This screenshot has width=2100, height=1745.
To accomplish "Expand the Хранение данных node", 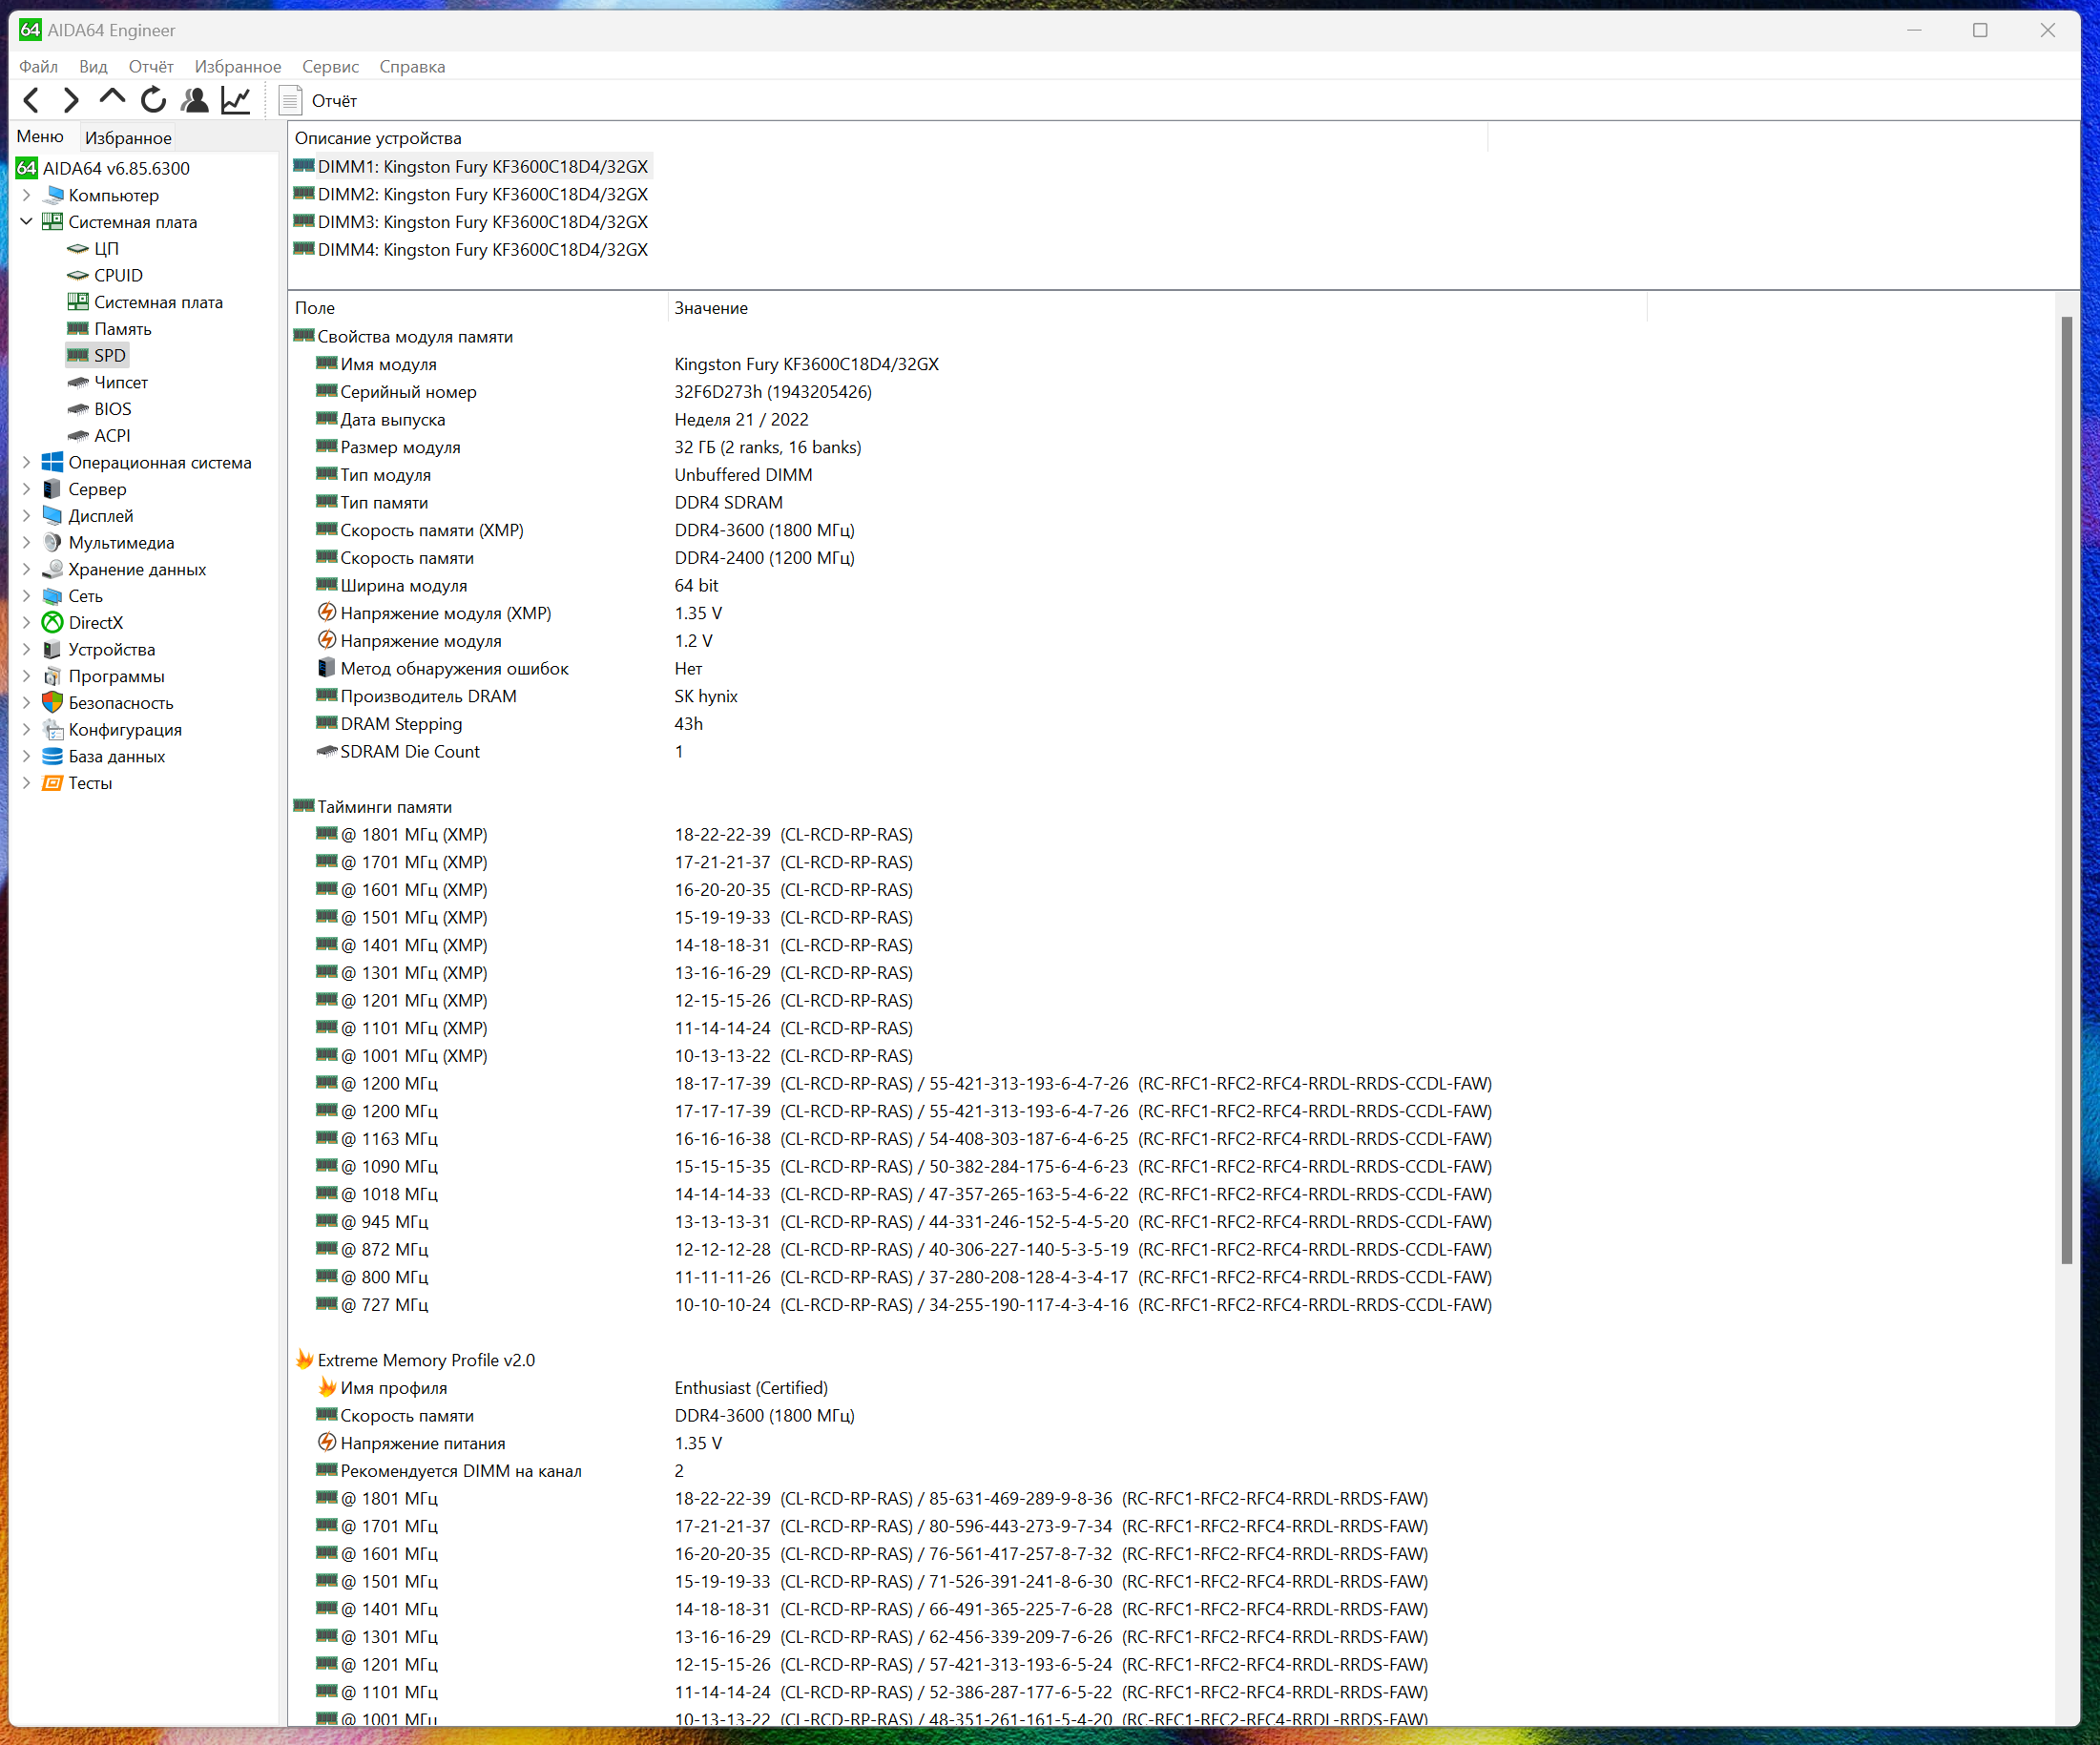I will click(x=27, y=569).
